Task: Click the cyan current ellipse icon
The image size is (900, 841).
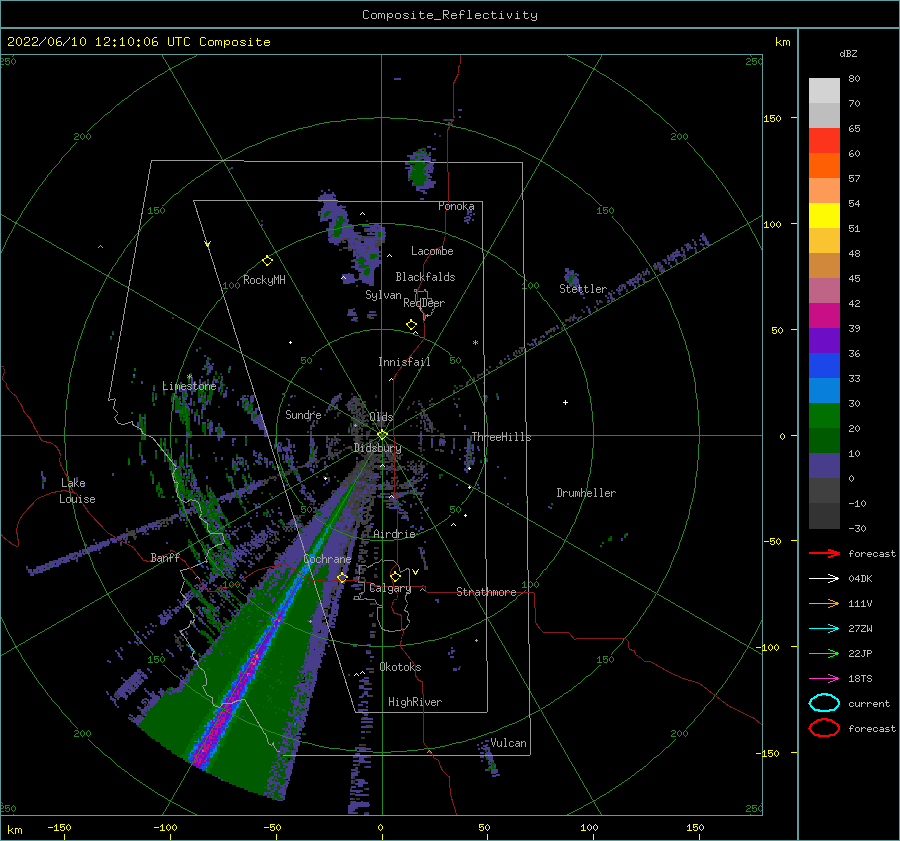Action: pyautogui.click(x=824, y=703)
